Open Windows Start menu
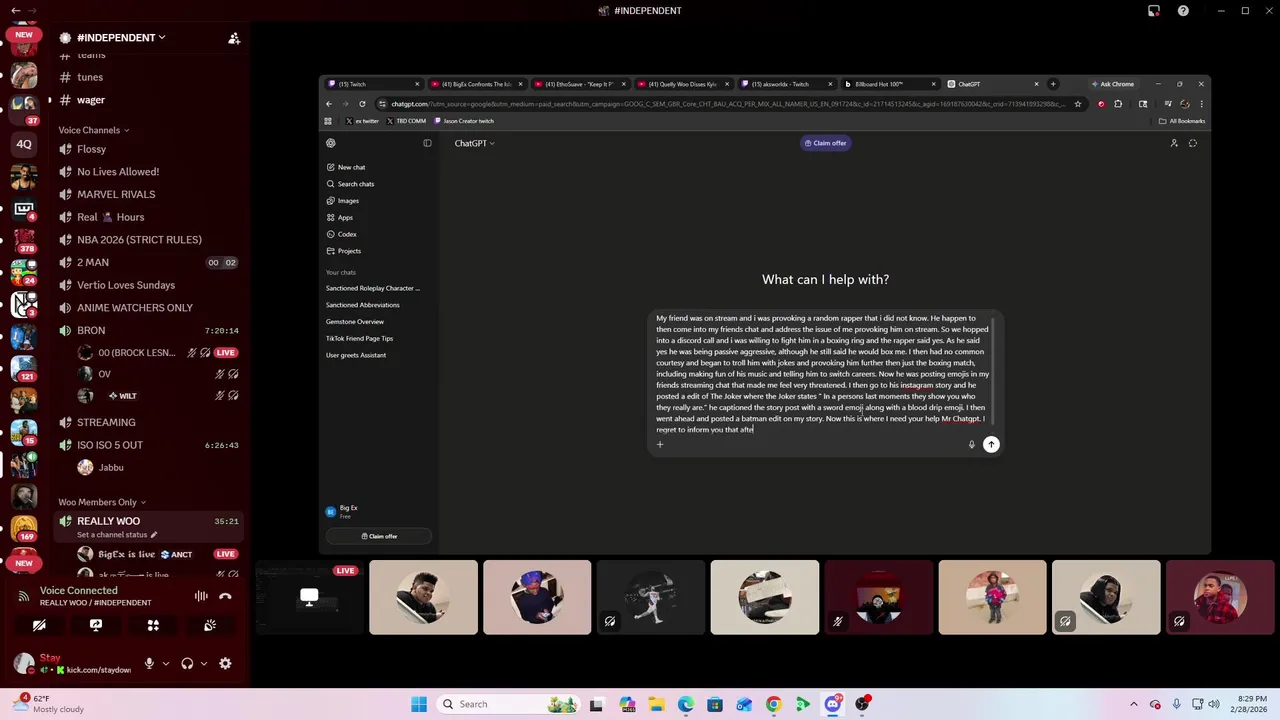Viewport: 1280px width, 720px height. coord(419,704)
